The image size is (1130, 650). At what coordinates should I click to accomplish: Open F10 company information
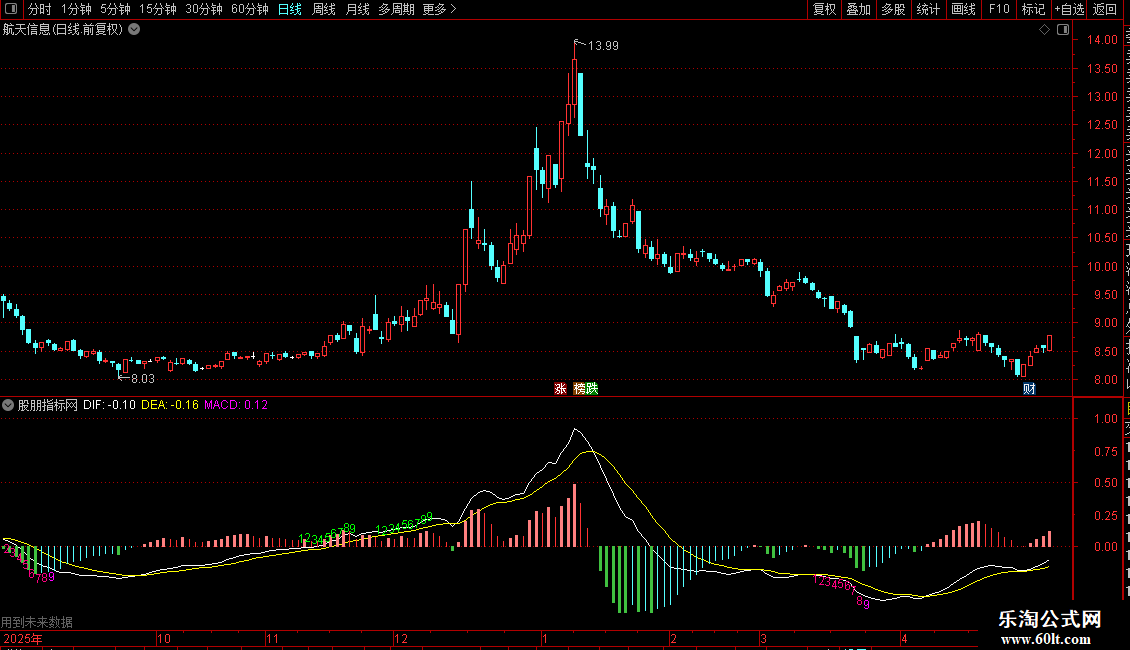point(999,9)
